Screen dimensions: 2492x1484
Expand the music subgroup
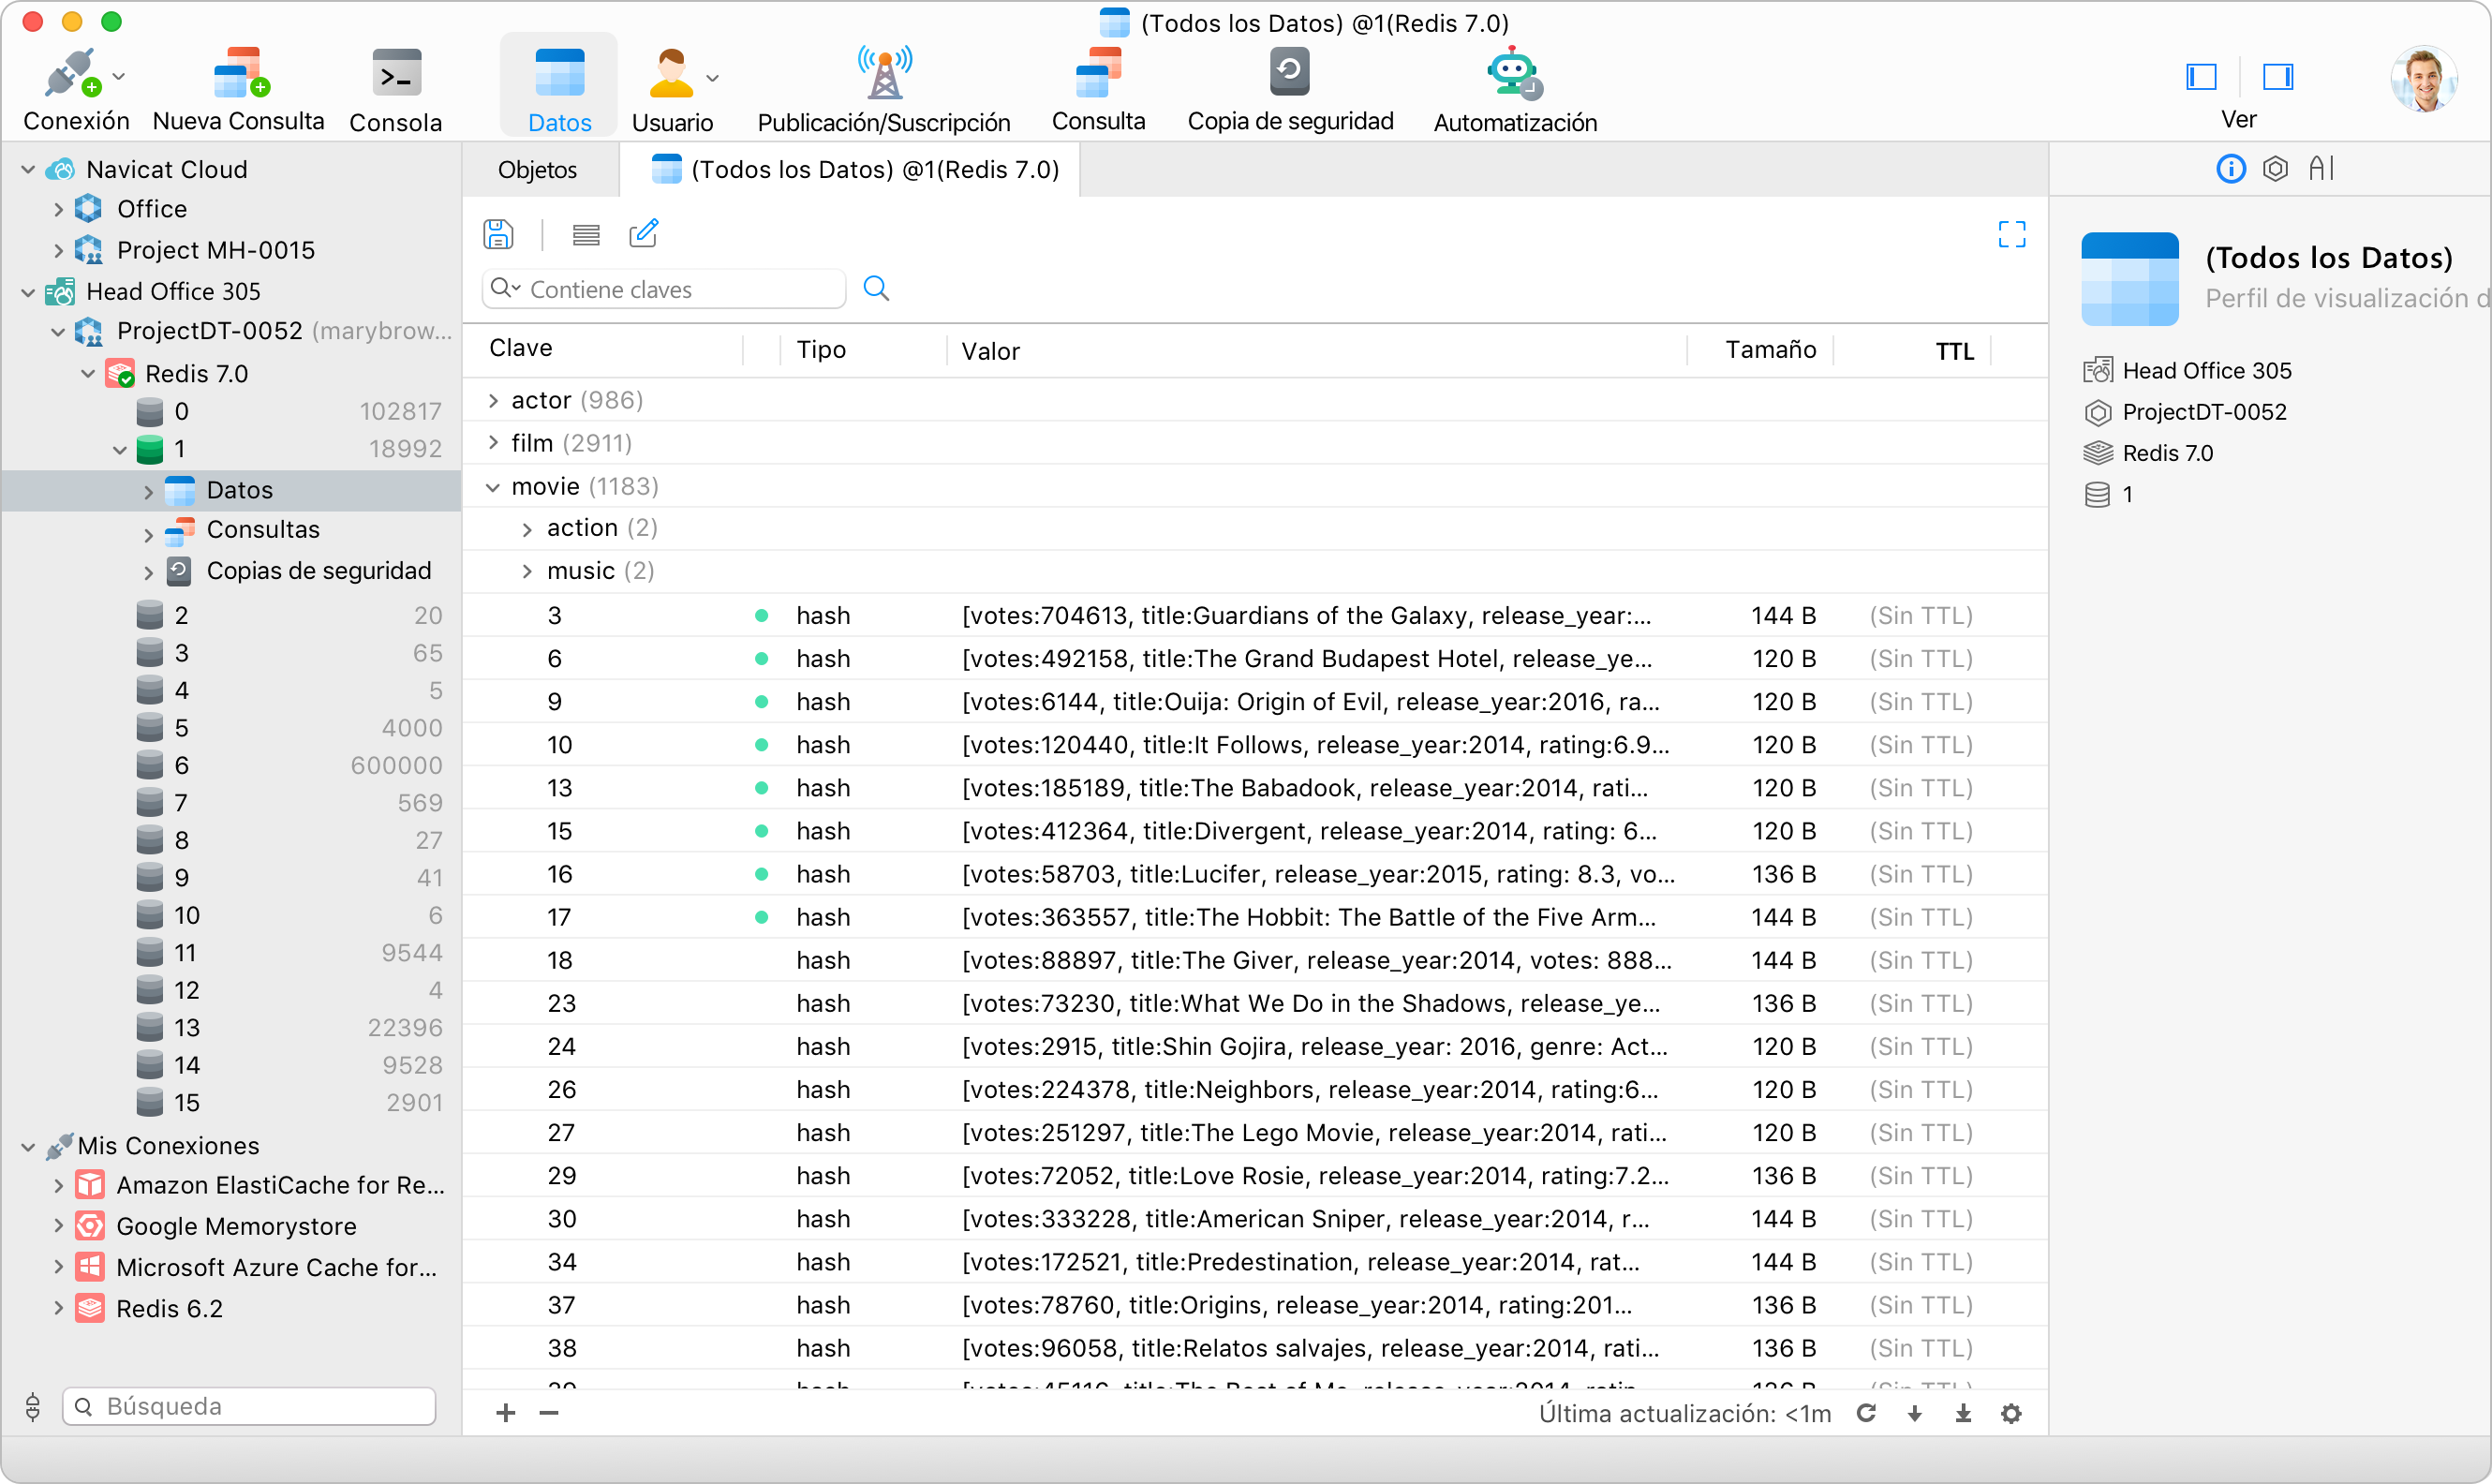pyautogui.click(x=527, y=571)
